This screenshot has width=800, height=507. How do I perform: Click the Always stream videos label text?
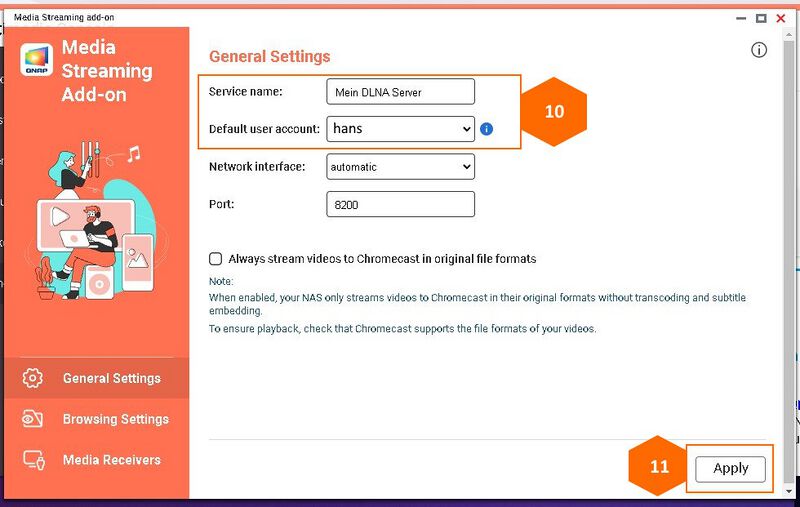[382, 259]
